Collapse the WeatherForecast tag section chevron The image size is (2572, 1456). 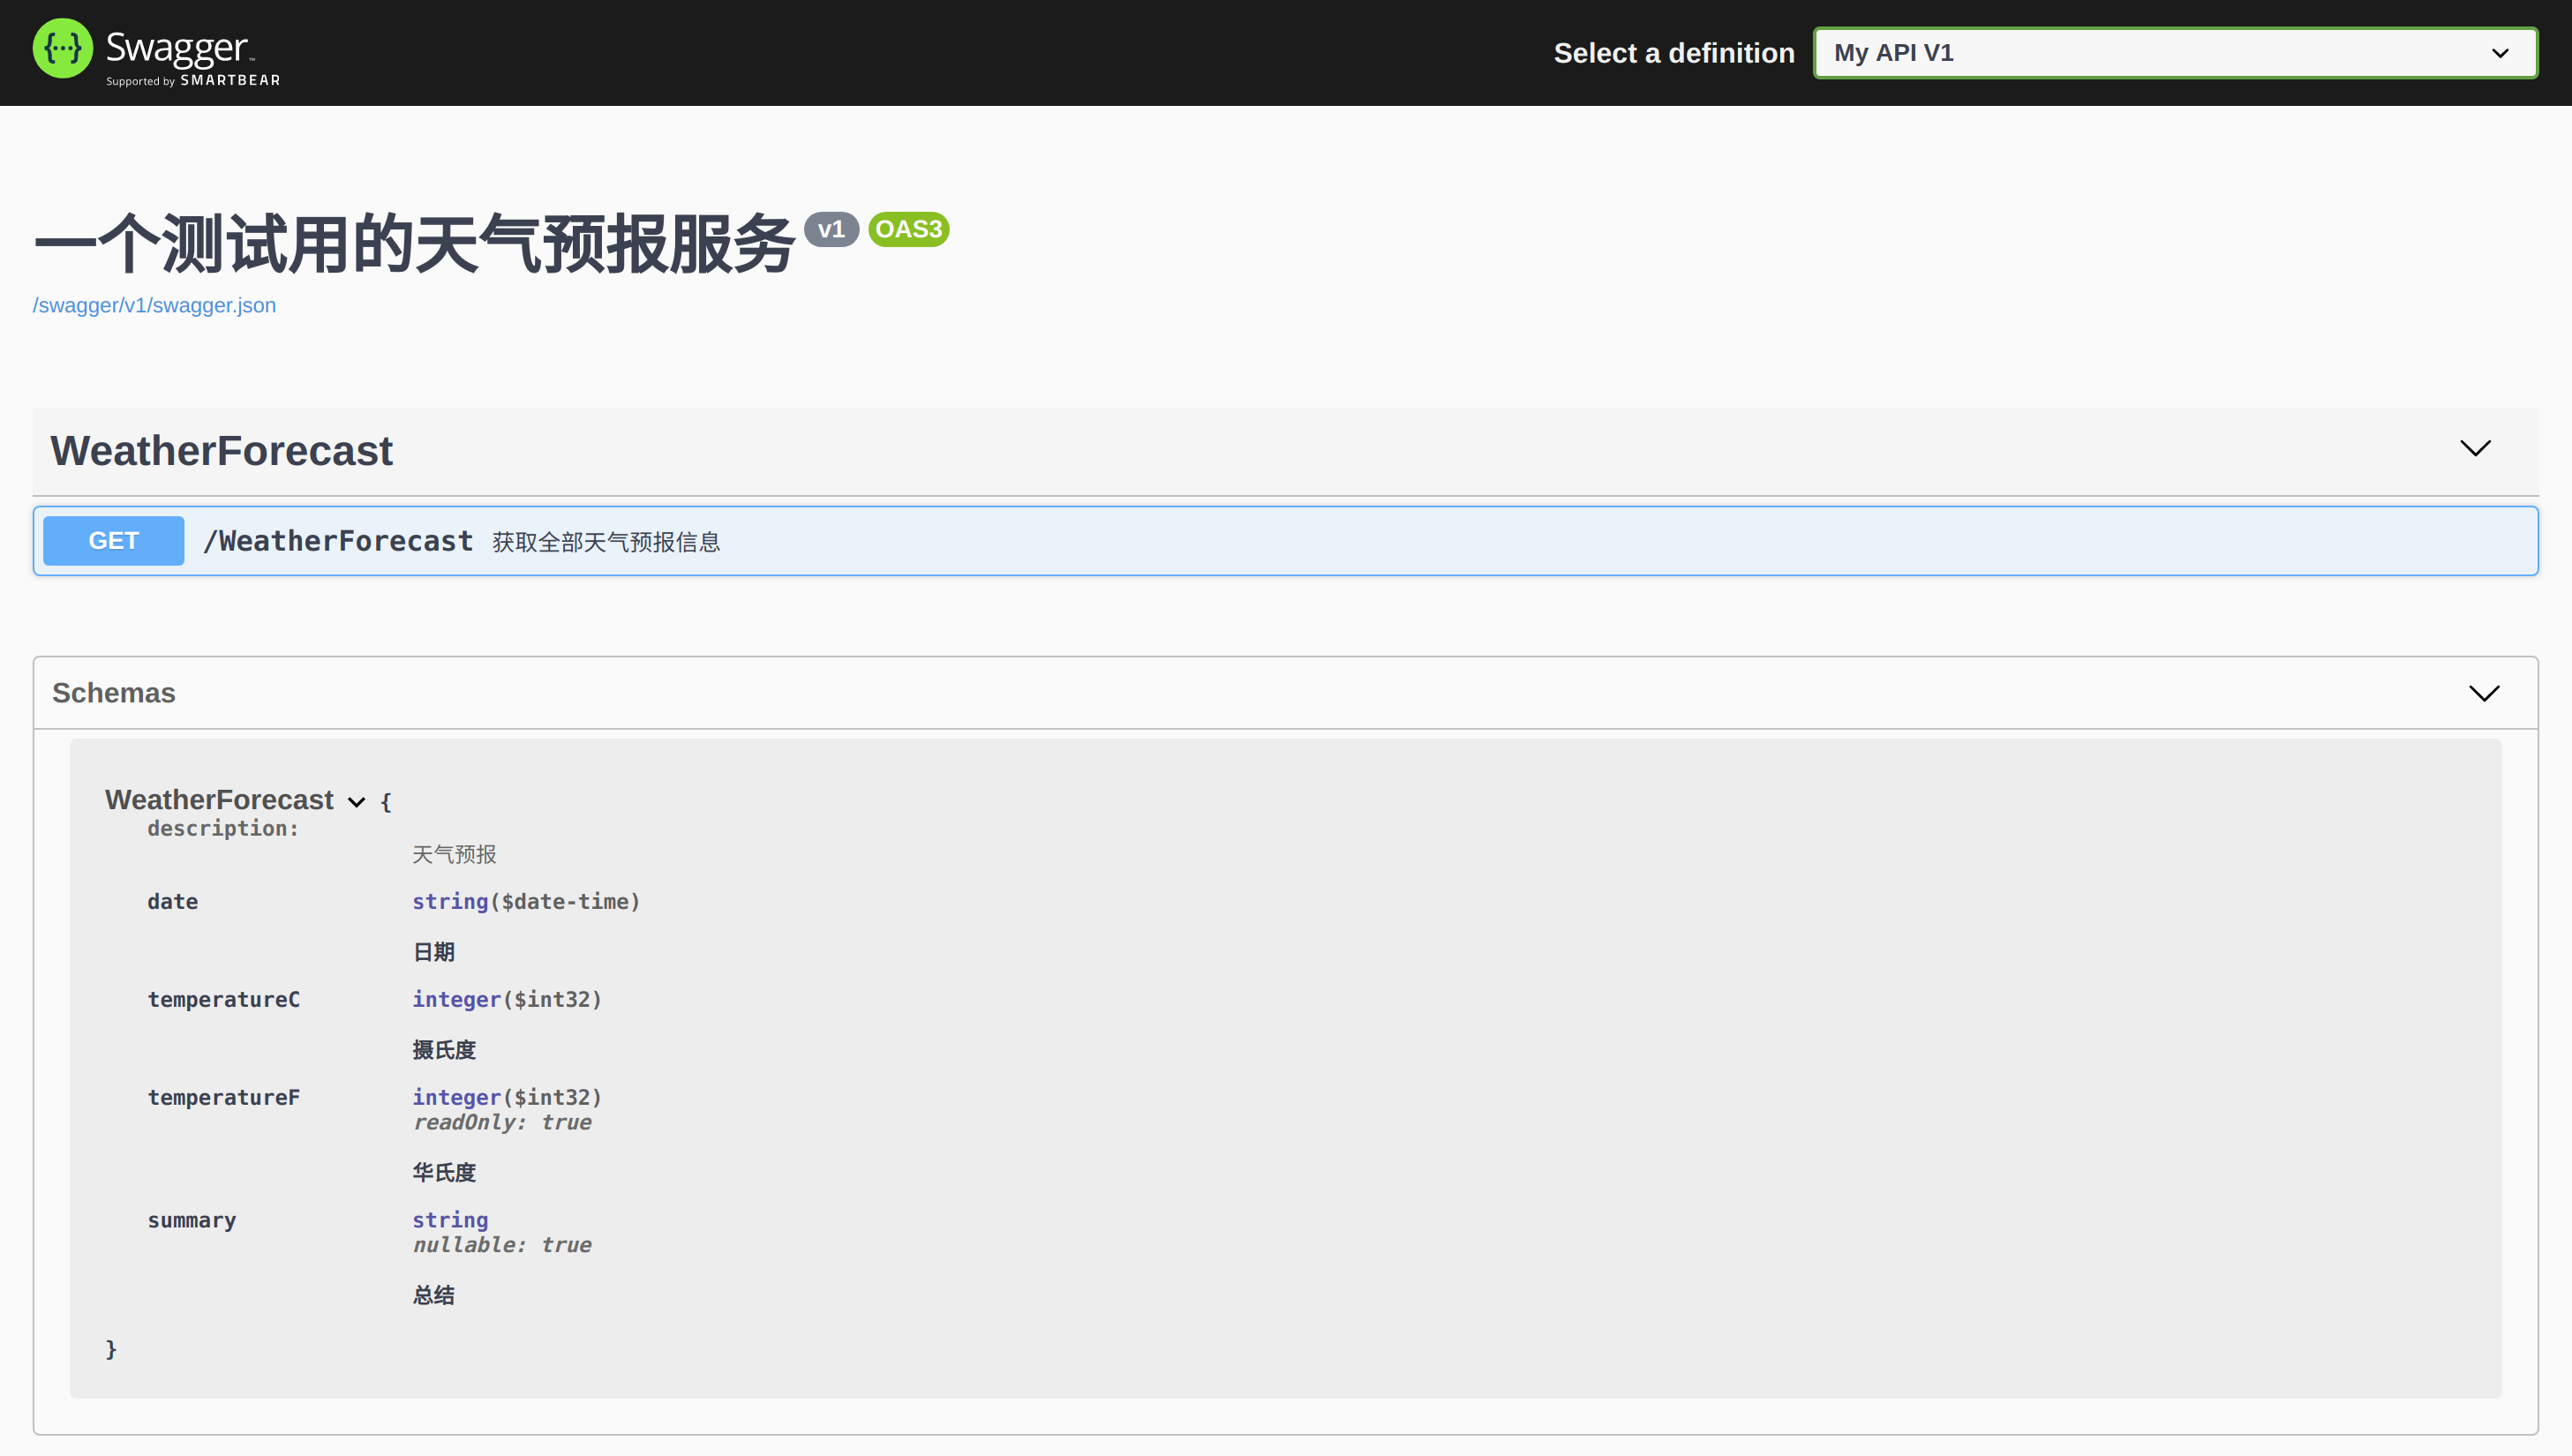click(x=2475, y=448)
